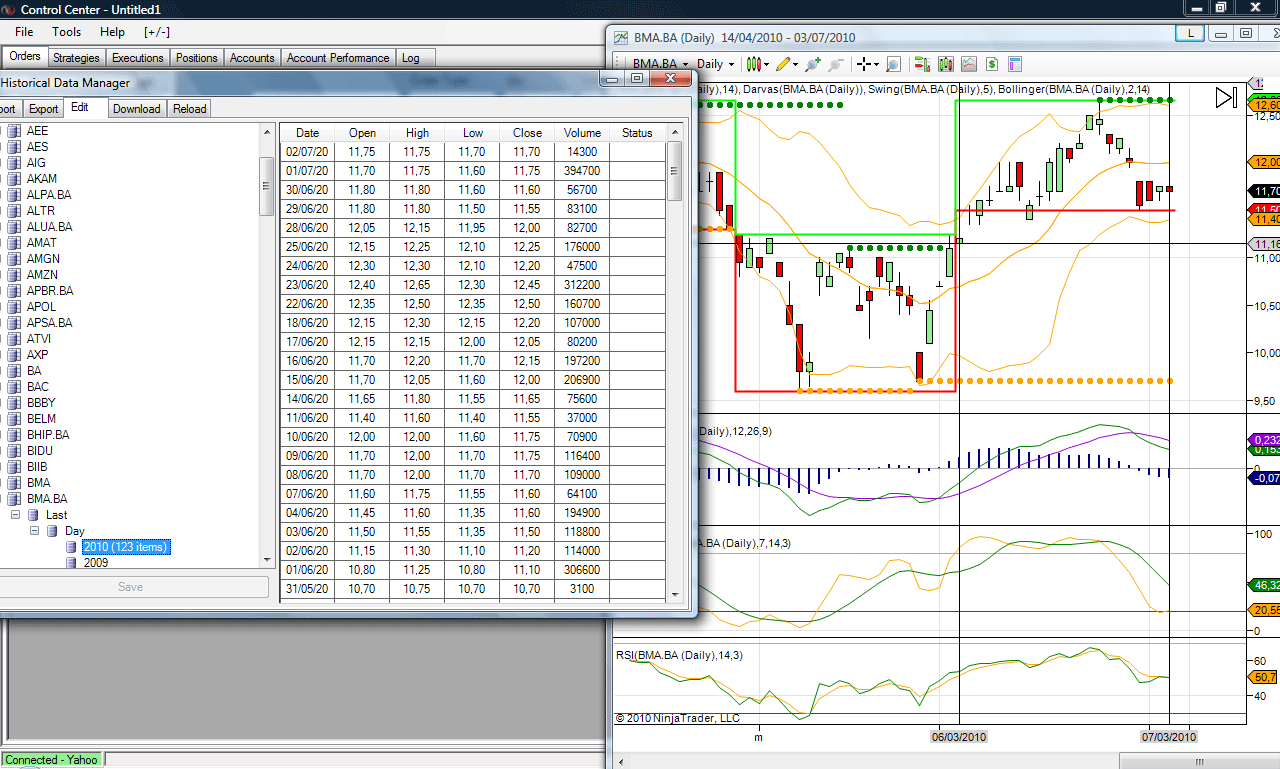Click the 06/03/2010 date label on chart axis
Image resolution: width=1280 pixels, height=769 pixels.
pyautogui.click(x=959, y=737)
